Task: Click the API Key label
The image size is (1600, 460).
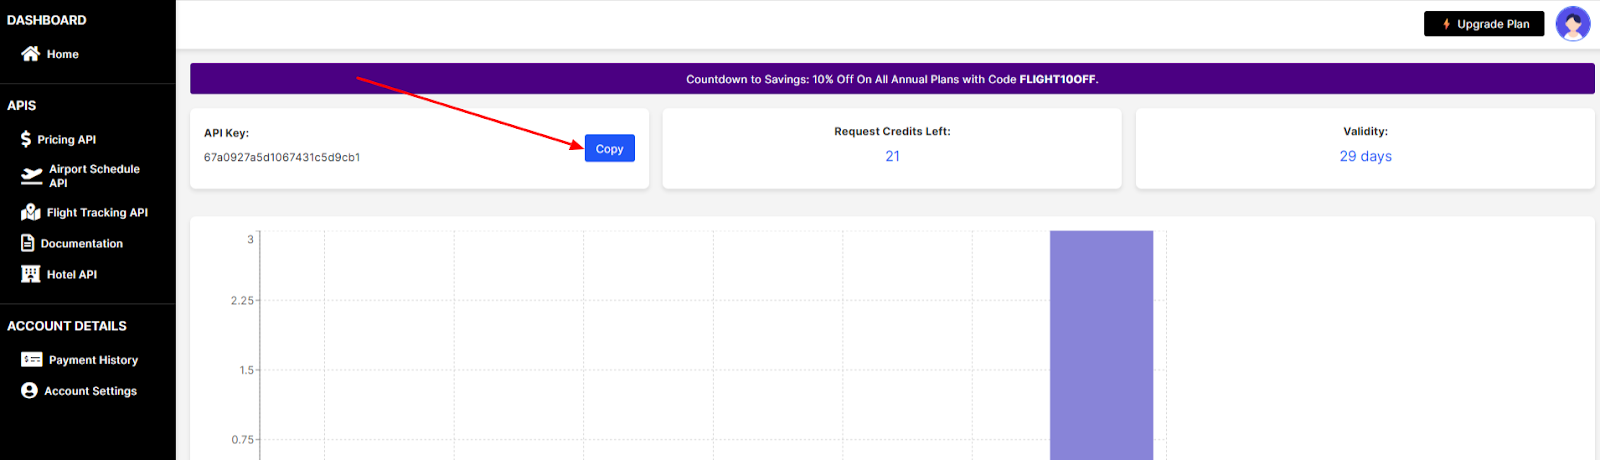Action: 226,133
